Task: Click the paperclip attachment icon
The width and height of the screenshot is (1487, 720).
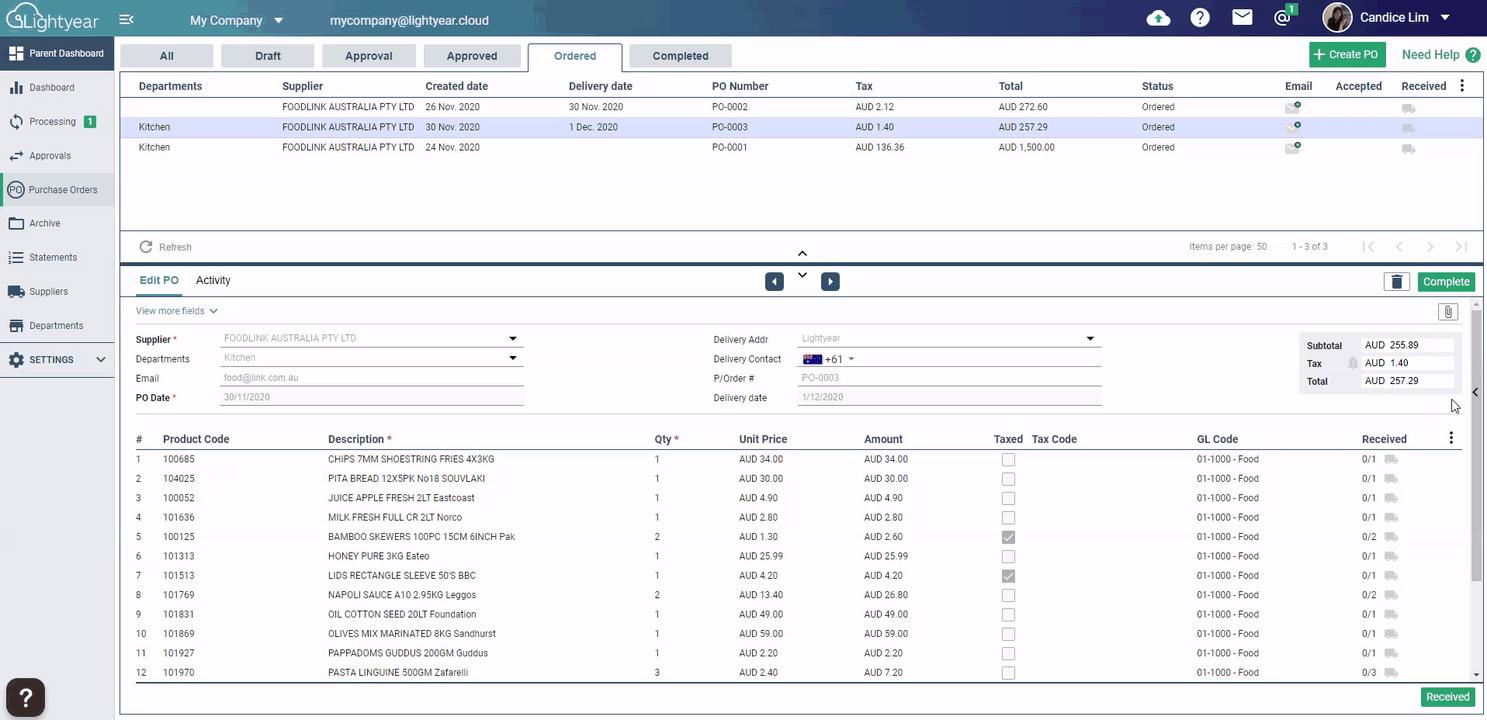Action: (1447, 312)
